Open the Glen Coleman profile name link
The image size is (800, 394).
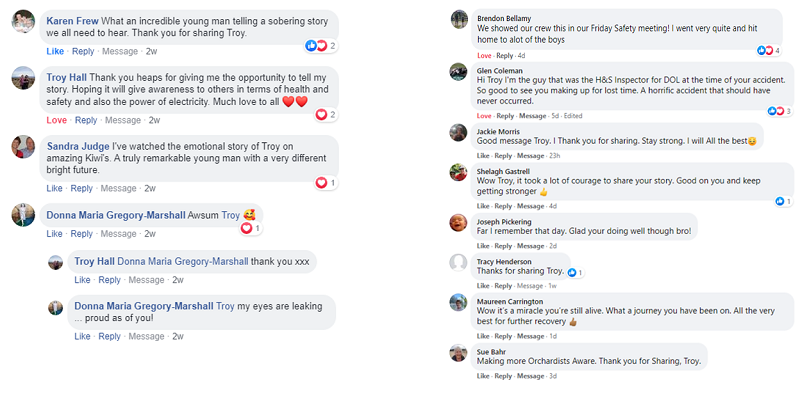click(499, 70)
